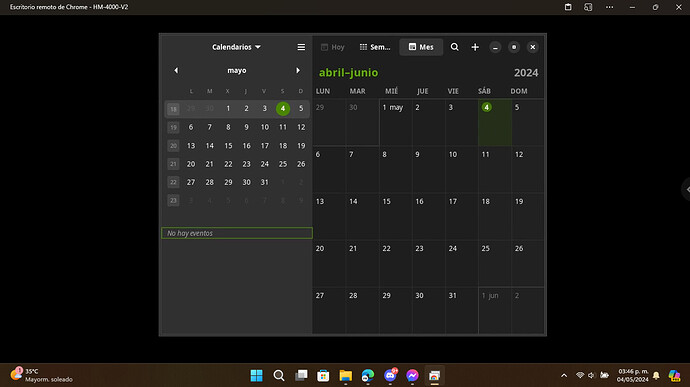The height and width of the screenshot is (387, 690).
Task: Open notifications bell in system tray
Action: [x=656, y=376]
